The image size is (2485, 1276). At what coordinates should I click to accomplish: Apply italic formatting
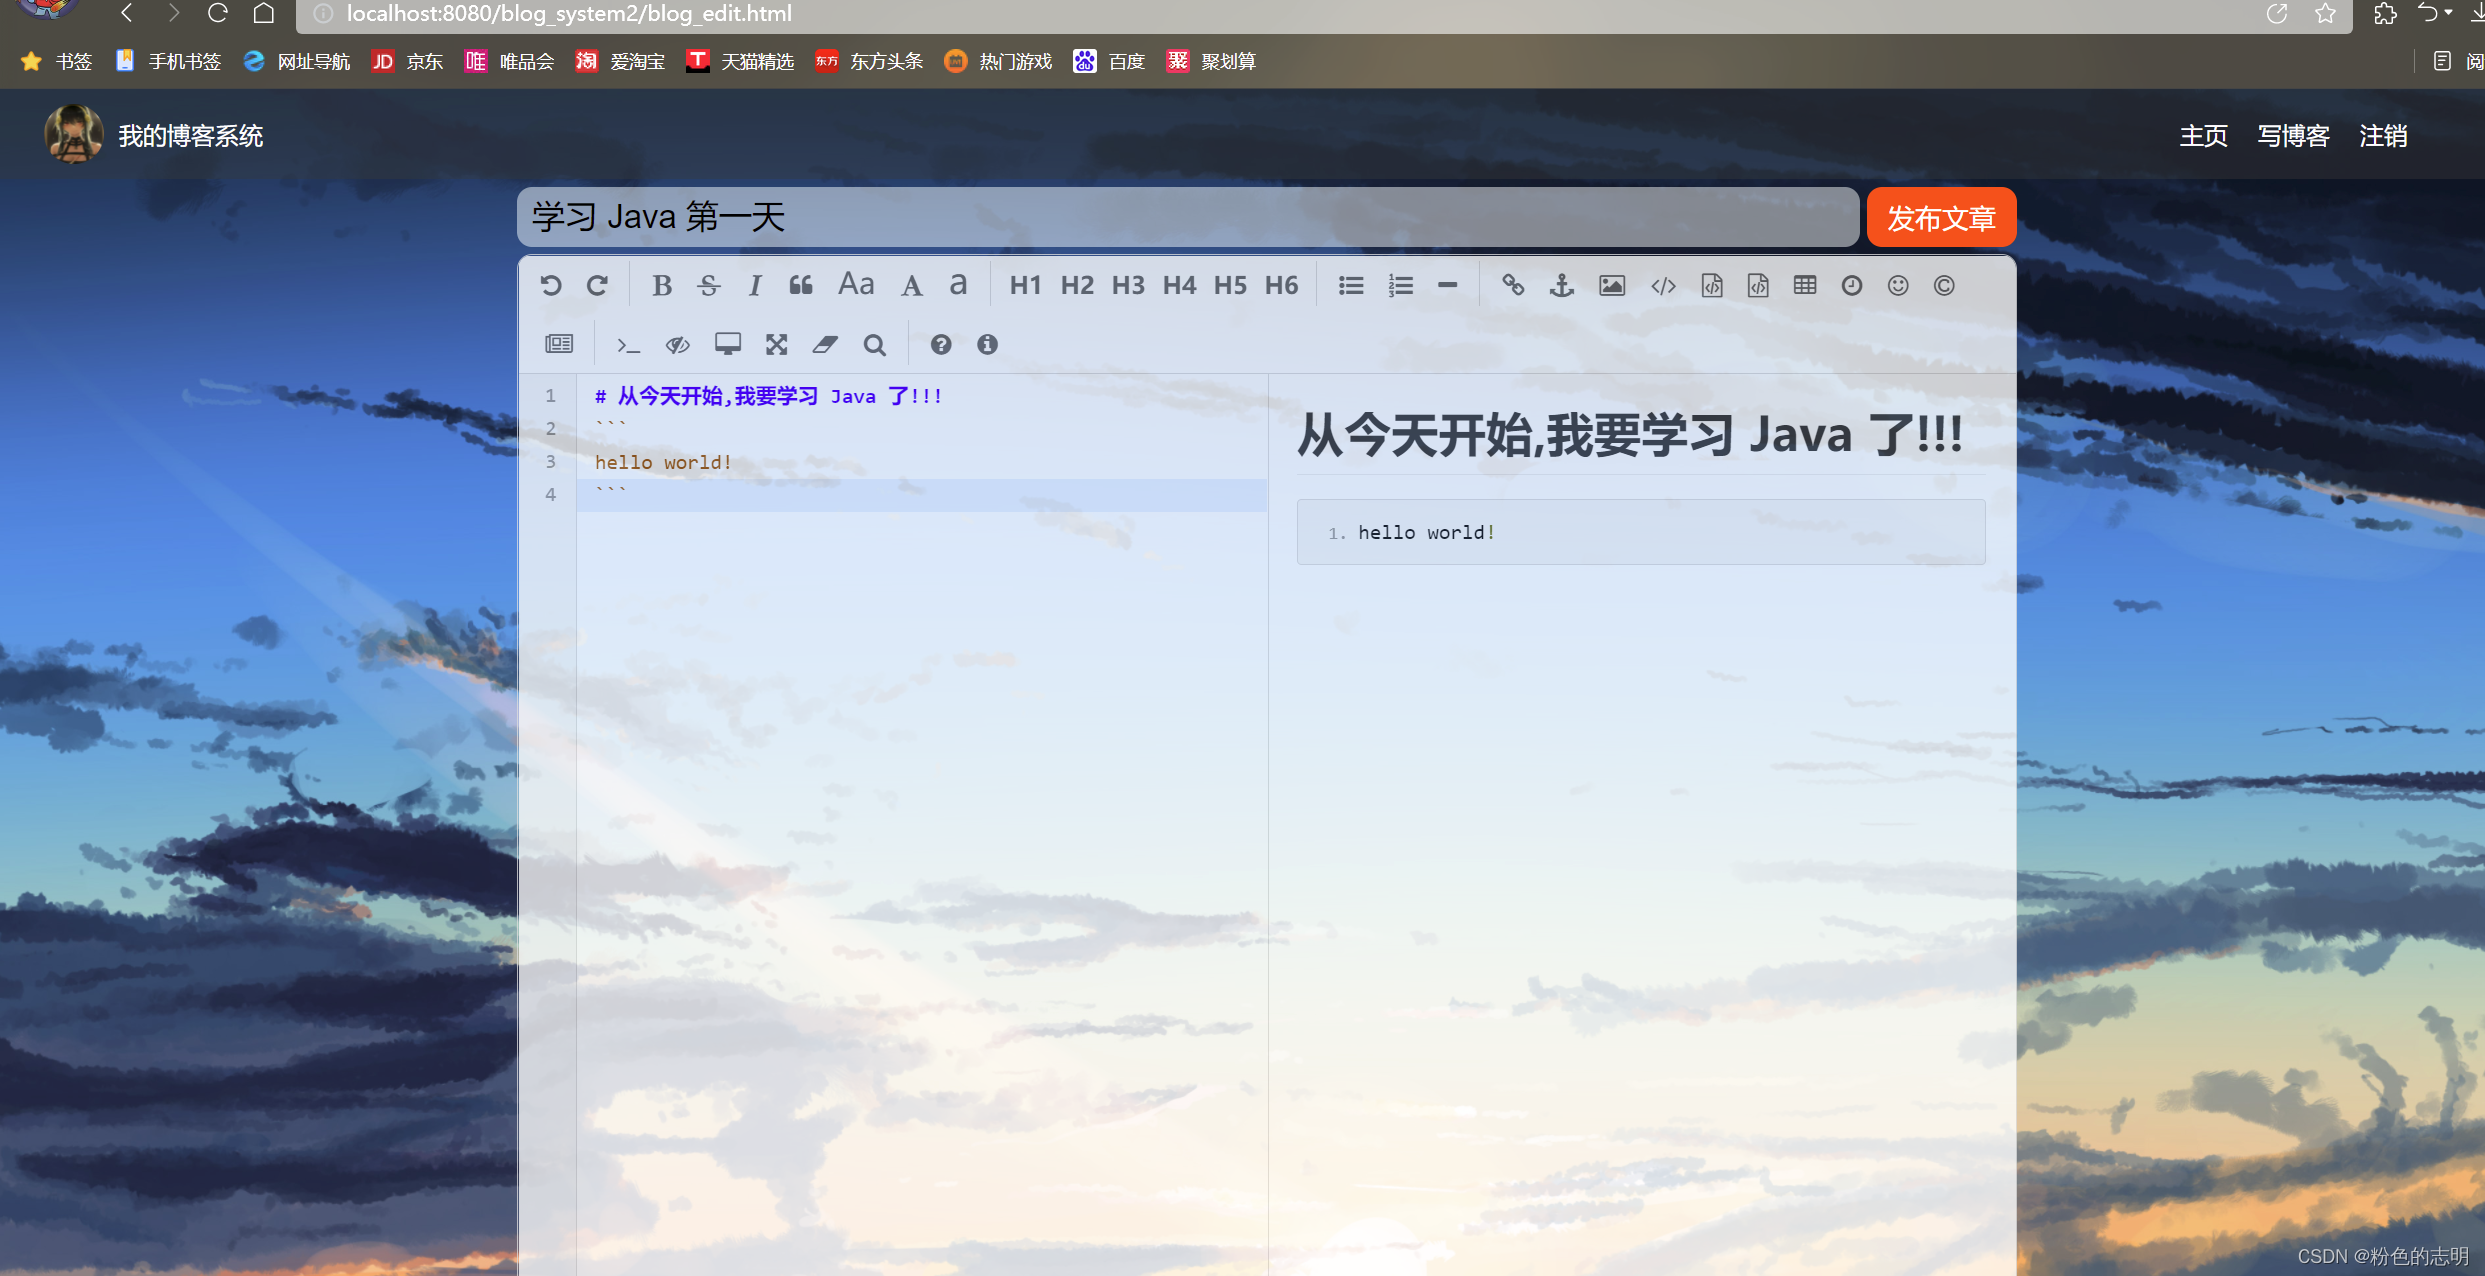coord(755,286)
